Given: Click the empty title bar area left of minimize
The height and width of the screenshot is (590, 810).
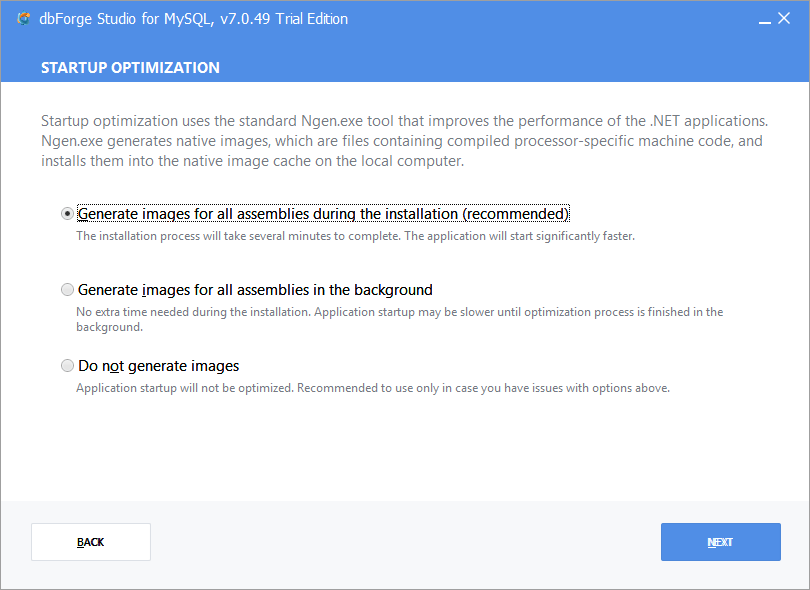Looking at the screenshot, I should (x=550, y=19).
